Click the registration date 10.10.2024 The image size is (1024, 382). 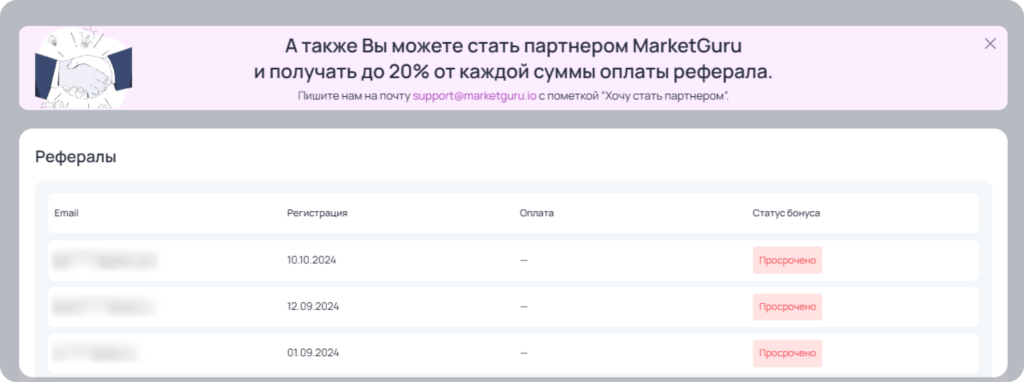(x=312, y=260)
